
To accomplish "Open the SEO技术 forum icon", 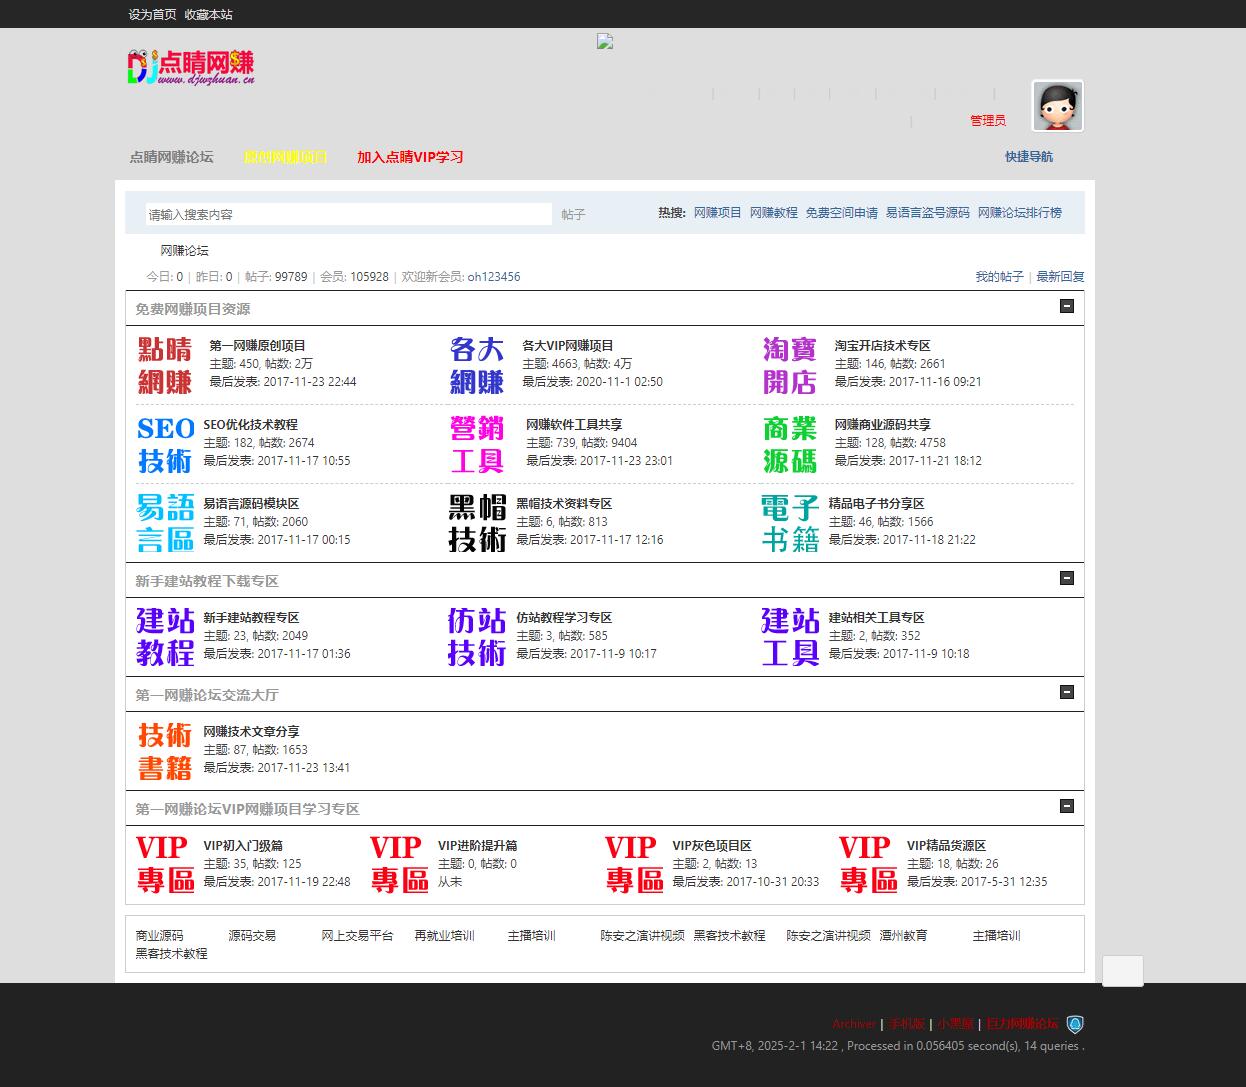I will 165,444.
